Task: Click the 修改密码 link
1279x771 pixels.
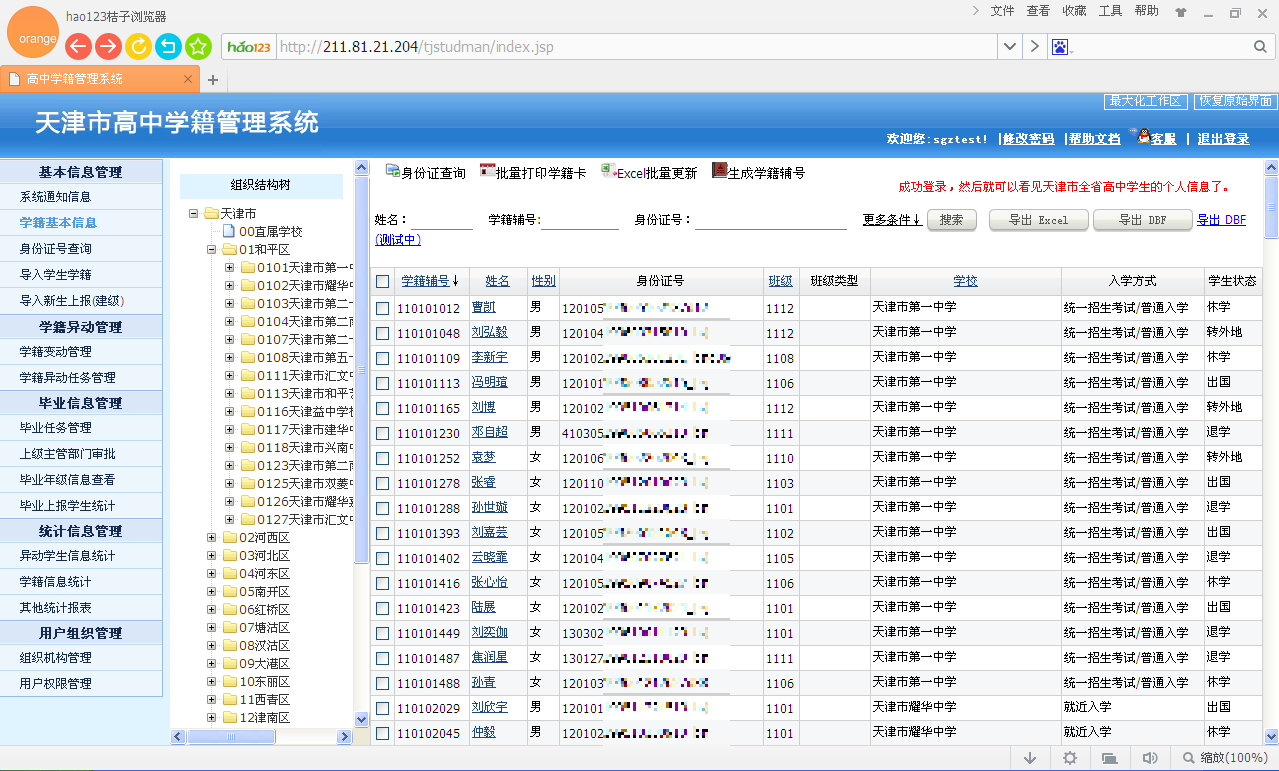Action: click(1029, 139)
